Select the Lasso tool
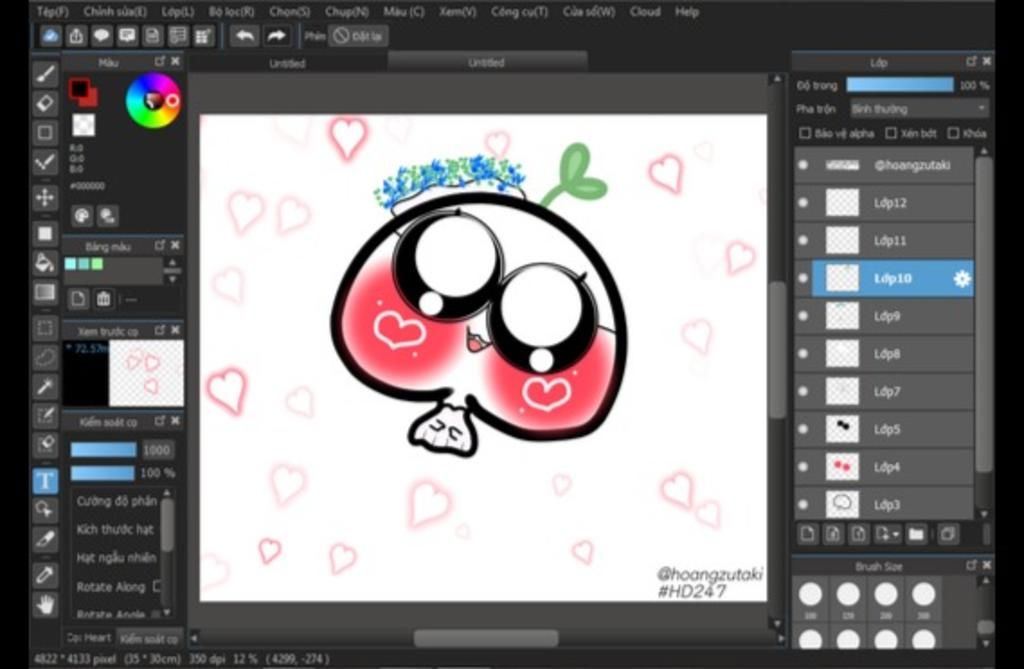 pyautogui.click(x=45, y=357)
